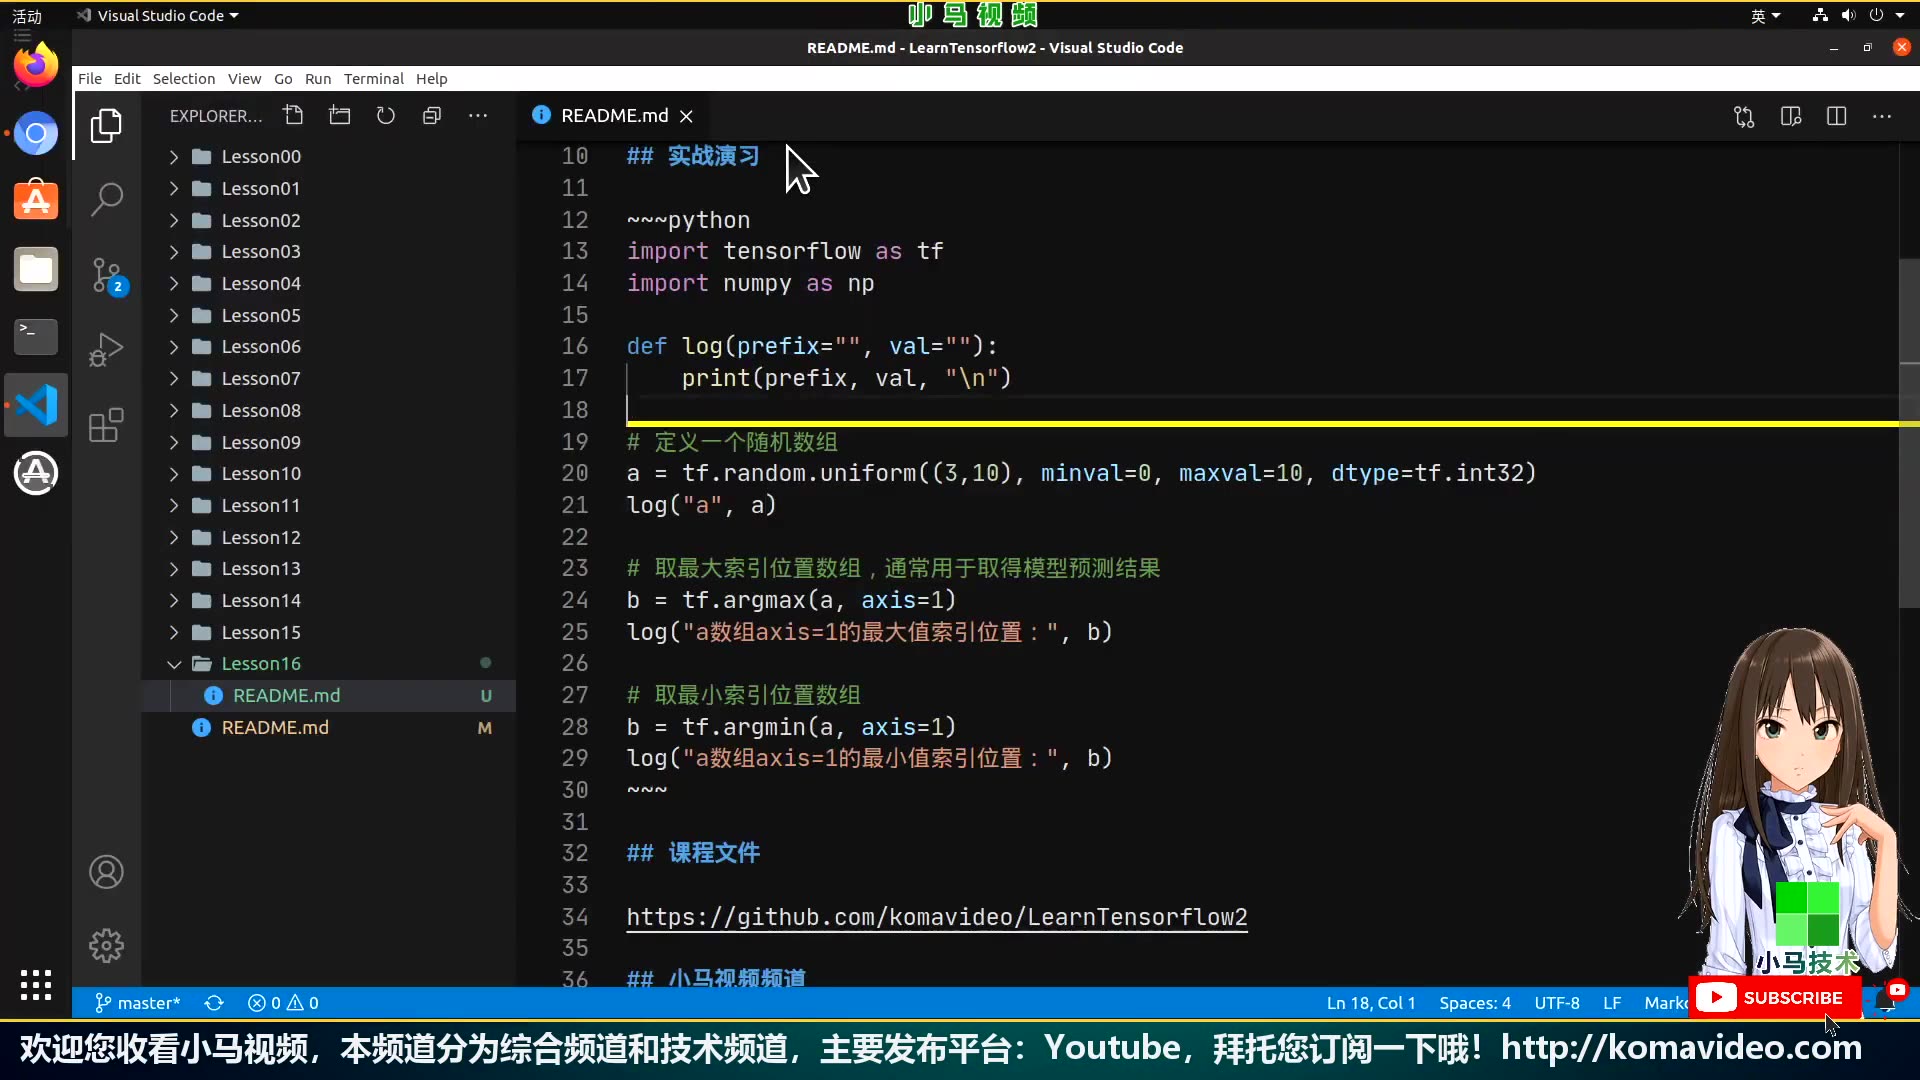Select the Search icon in Activity Bar
Screen dimensions: 1920x1080
106,199
